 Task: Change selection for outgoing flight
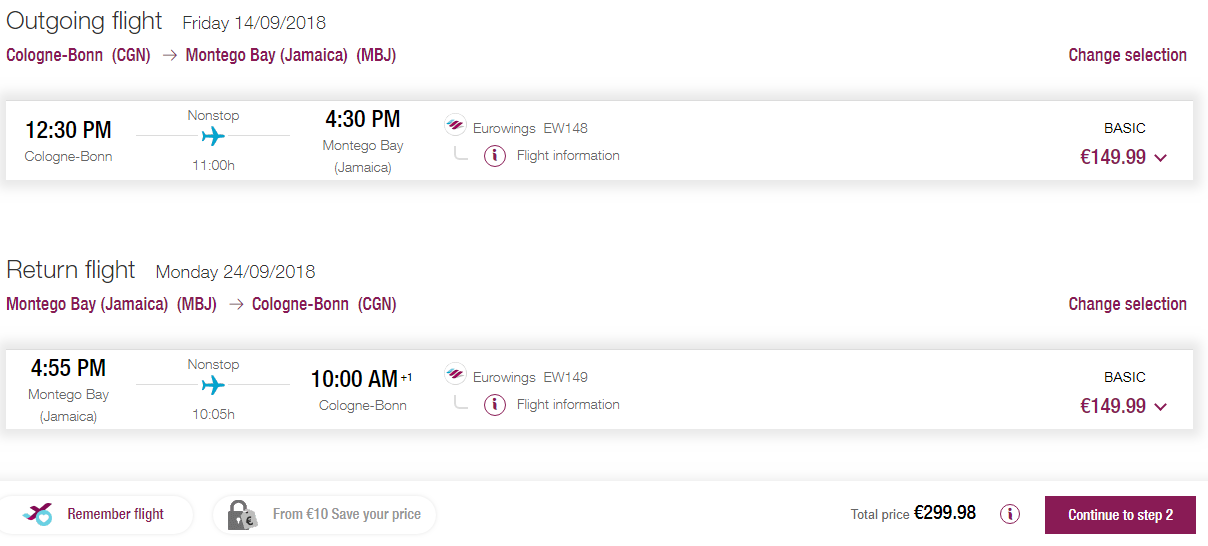1127,55
